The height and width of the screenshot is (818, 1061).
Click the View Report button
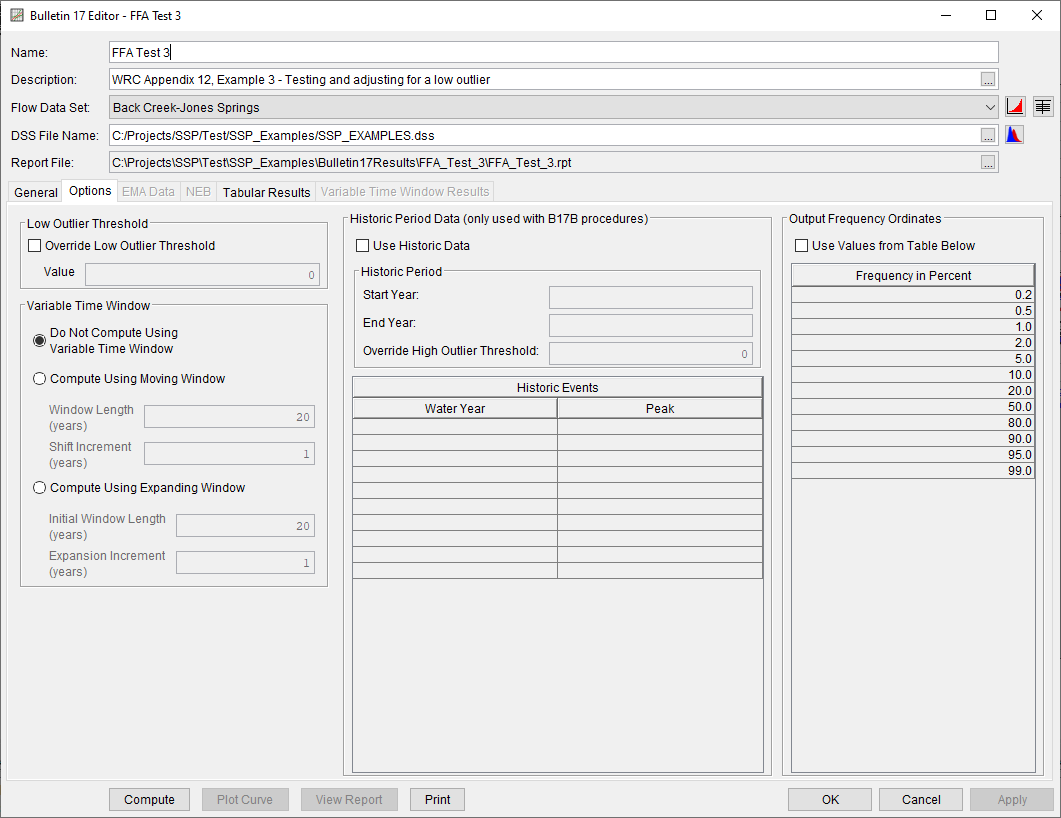tap(349, 800)
